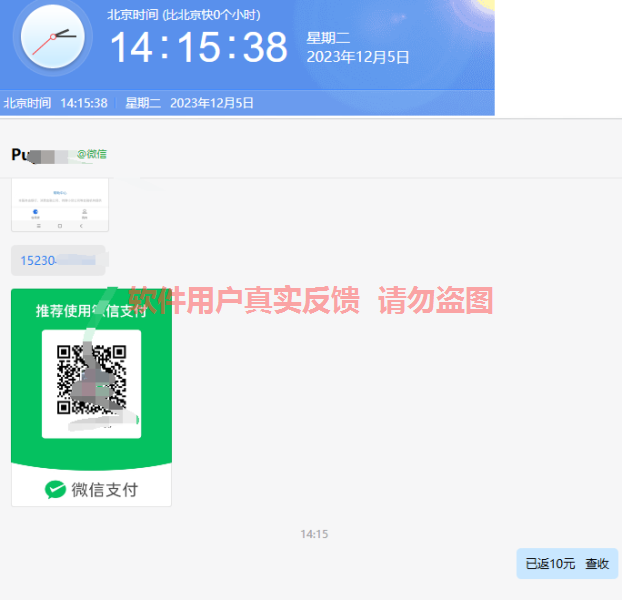This screenshot has height=600, width=622.
Task: Click the WeChat Pay logo icon
Action: 55,490
